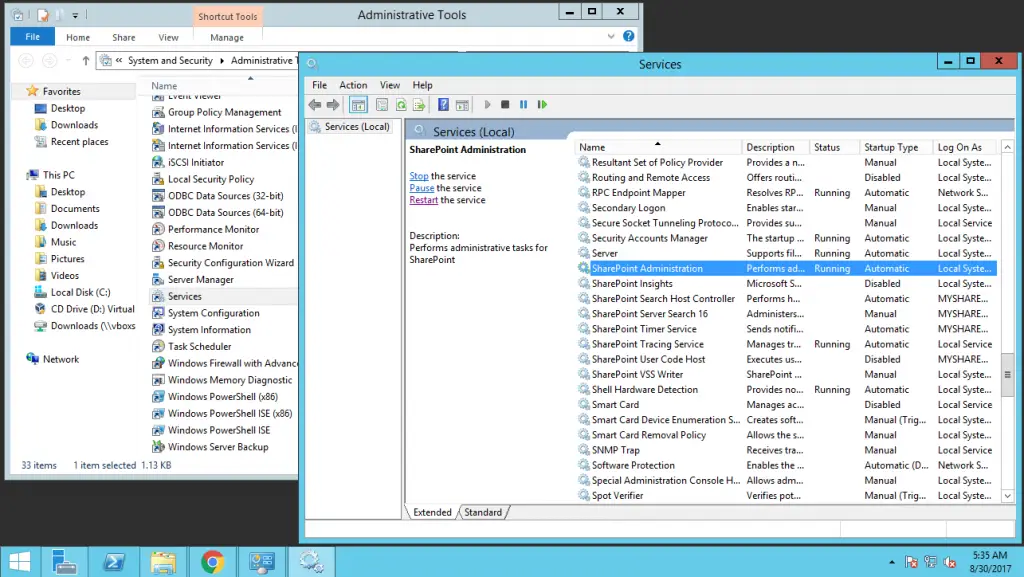Open the File menu in Services
This screenshot has width=1024, height=577.
319,85
